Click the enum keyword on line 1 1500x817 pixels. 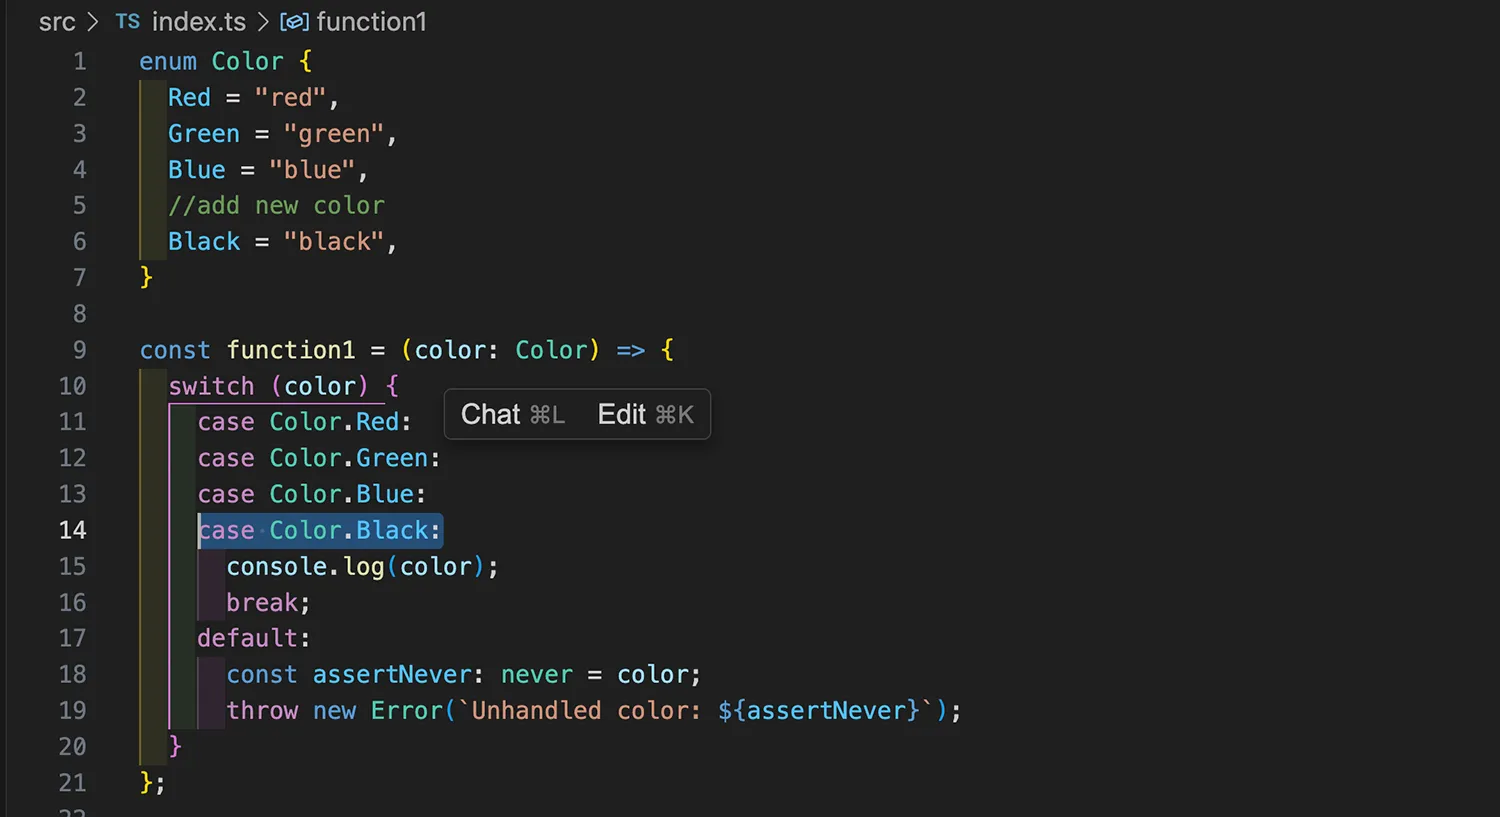coord(168,62)
